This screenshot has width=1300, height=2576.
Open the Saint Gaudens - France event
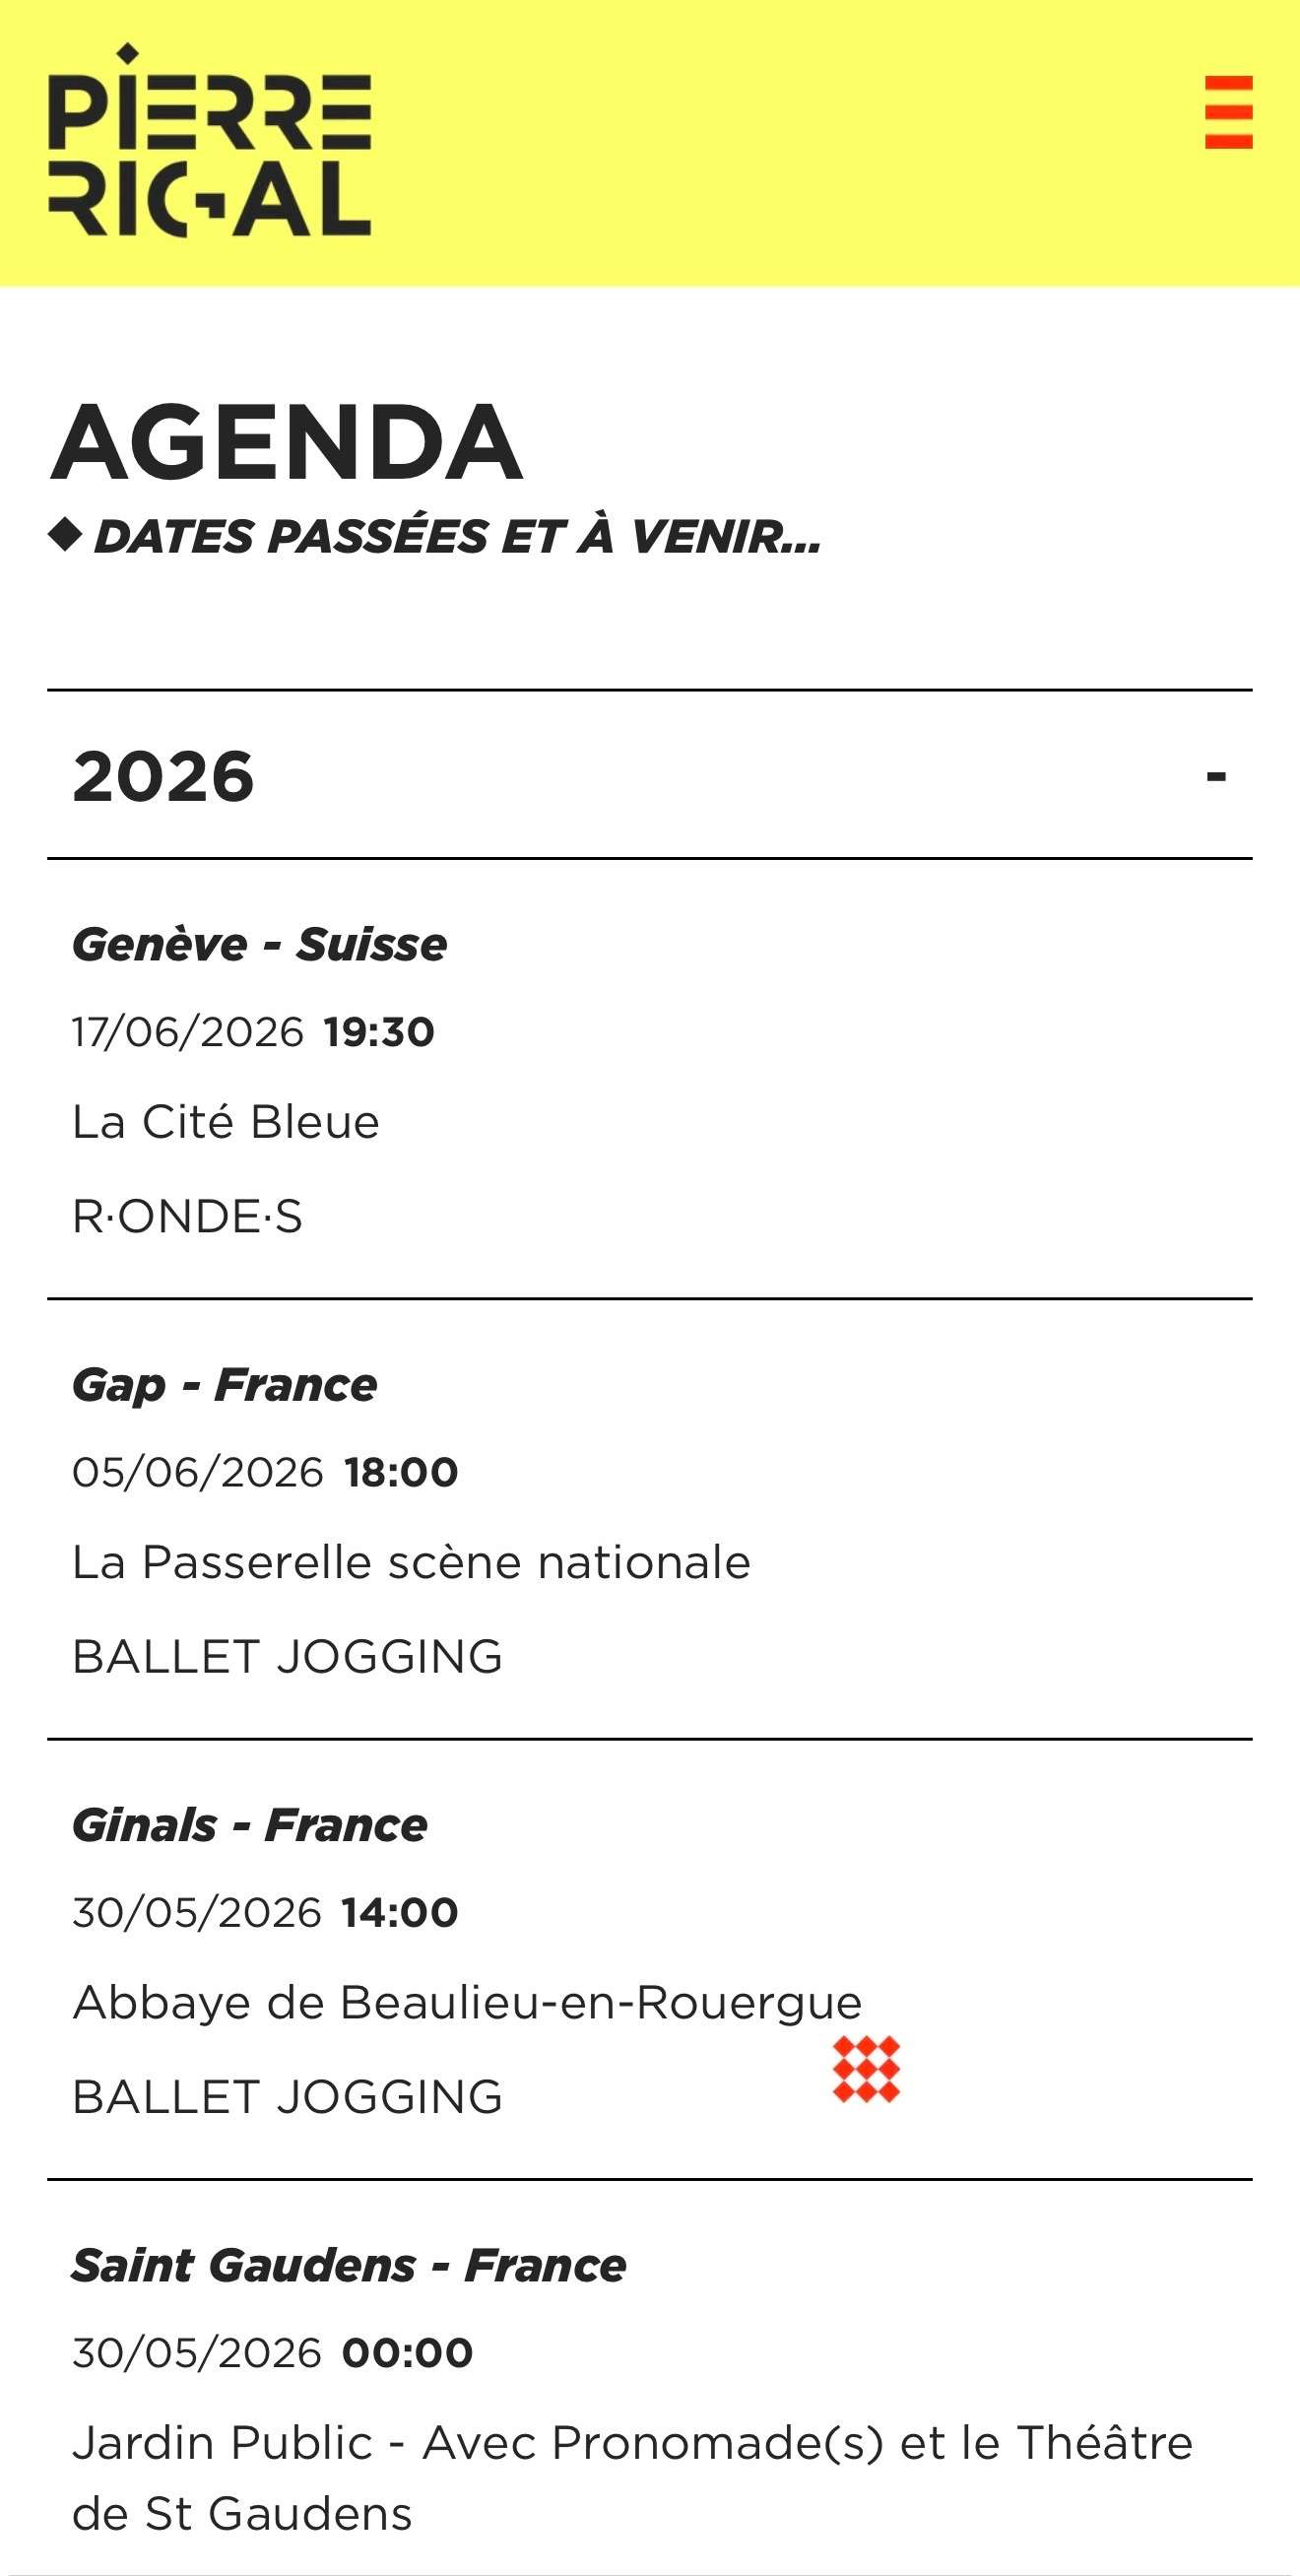pos(349,2265)
